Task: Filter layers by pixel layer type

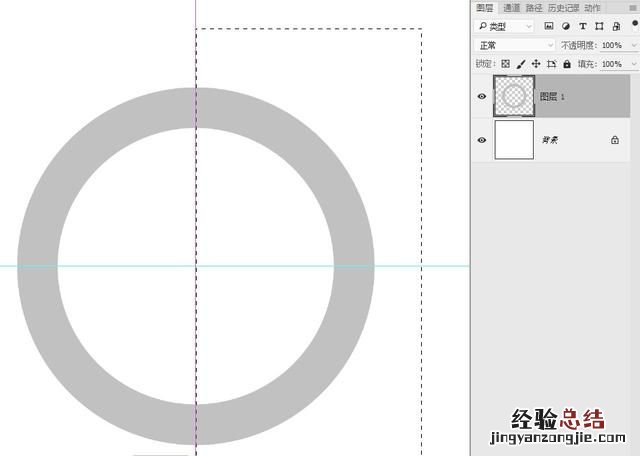Action: click(x=549, y=26)
